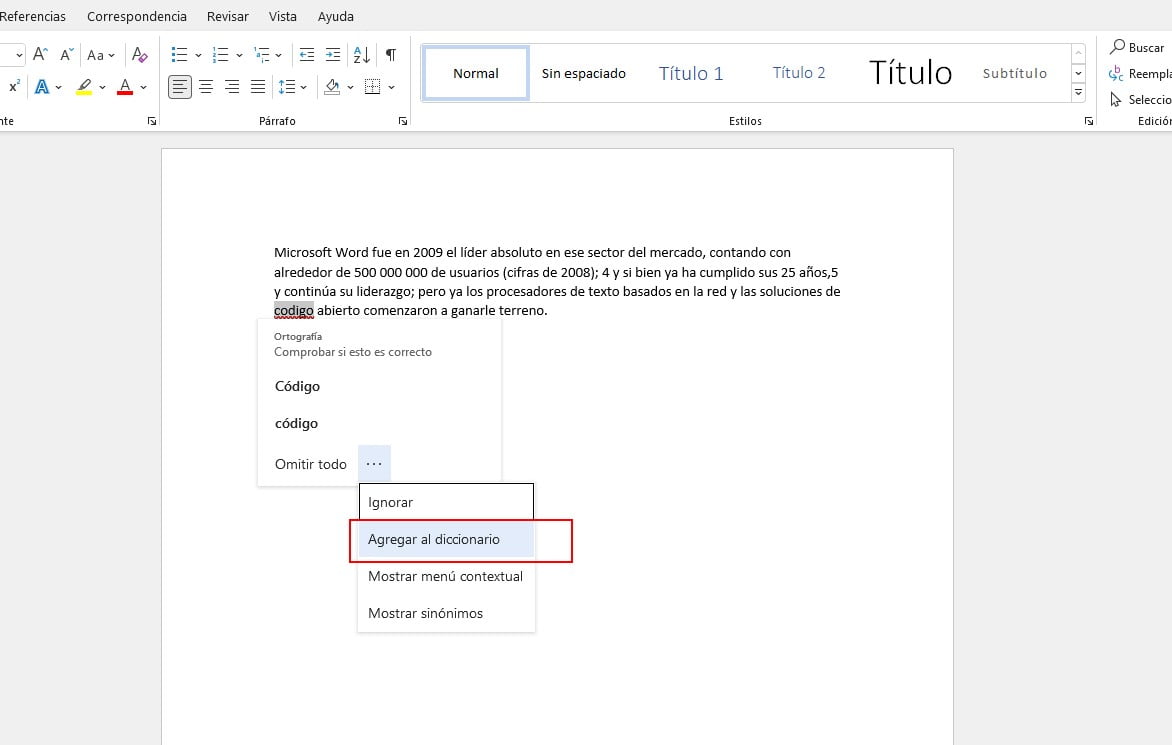The height and width of the screenshot is (745, 1172).
Task: Decrease paragraph indent
Action: point(306,55)
